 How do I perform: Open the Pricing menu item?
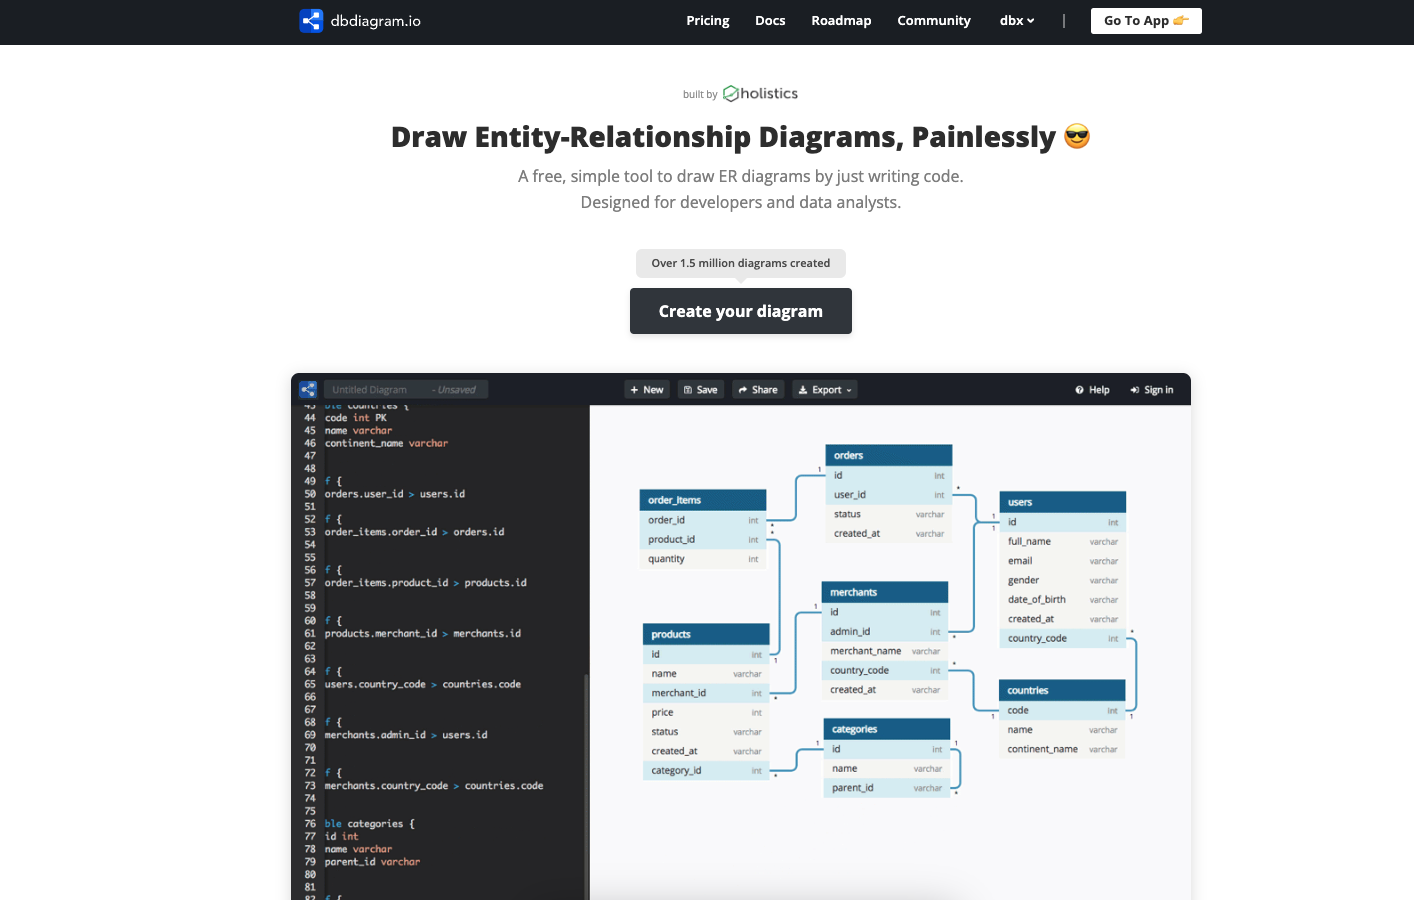[x=707, y=20]
